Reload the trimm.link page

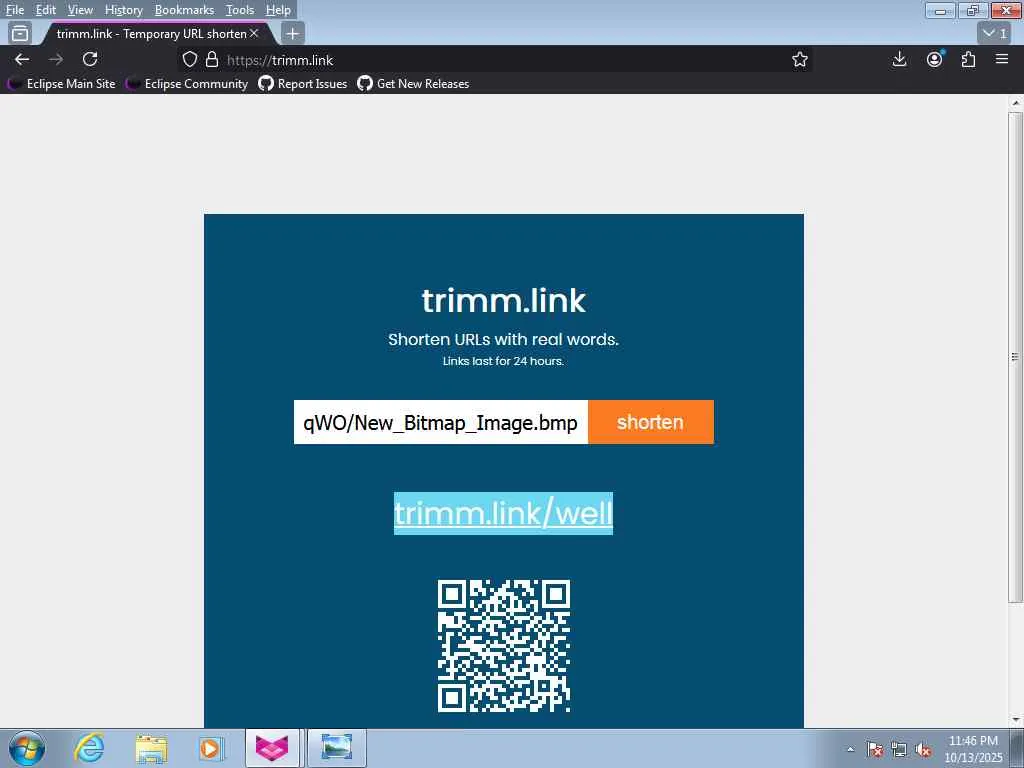(x=90, y=59)
